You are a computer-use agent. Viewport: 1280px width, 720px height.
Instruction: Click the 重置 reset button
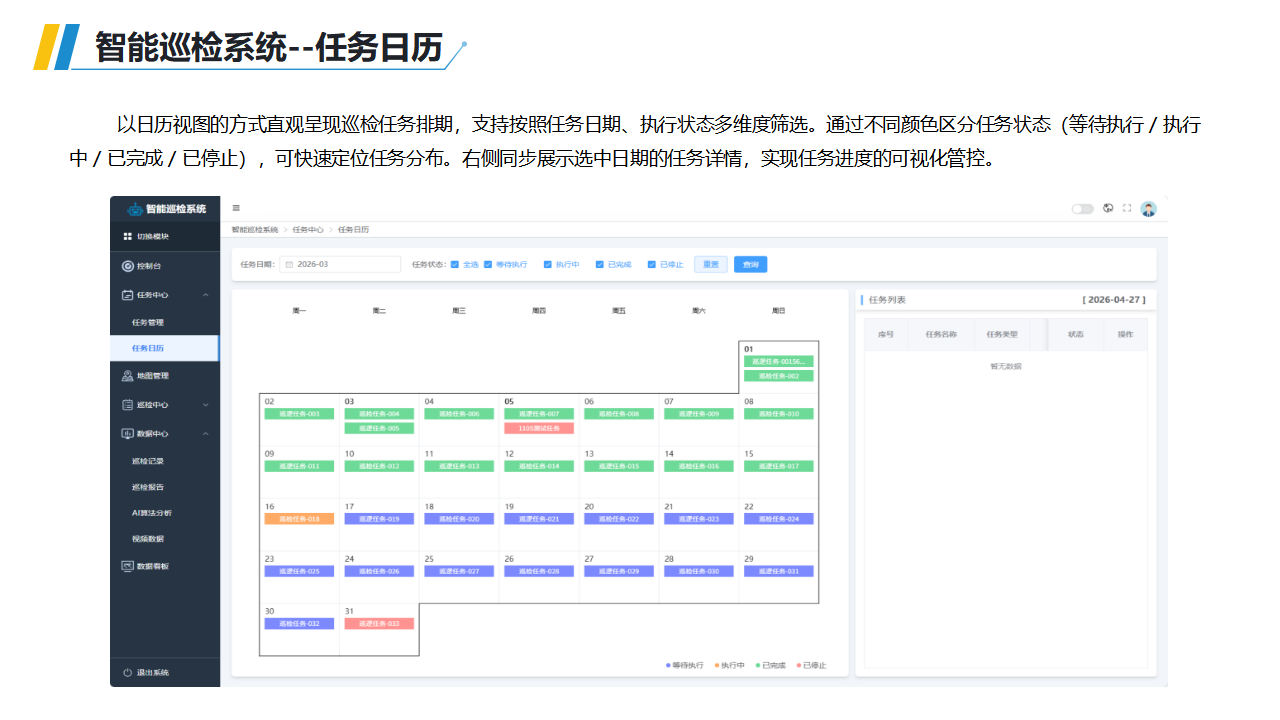point(711,265)
